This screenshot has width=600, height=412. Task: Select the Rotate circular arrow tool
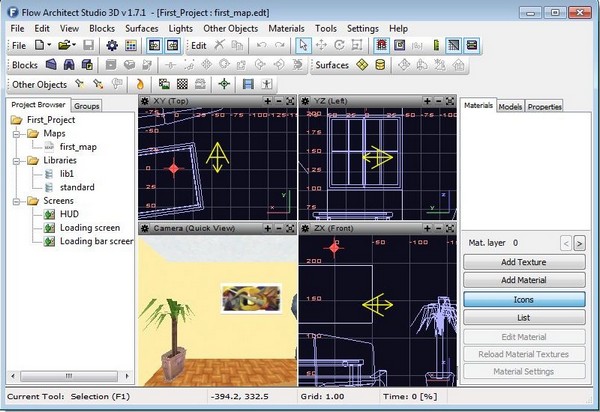click(x=339, y=45)
